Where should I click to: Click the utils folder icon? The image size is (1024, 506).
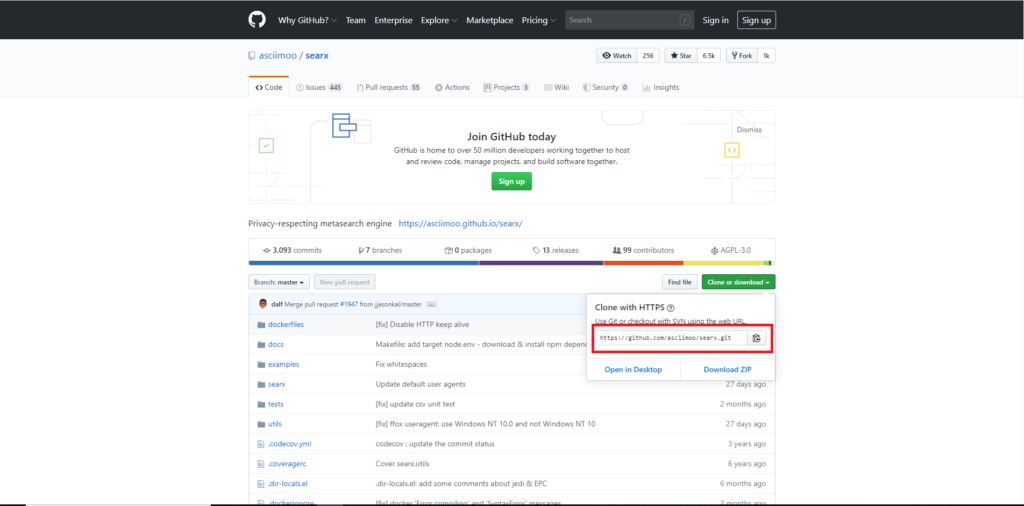tap(261, 424)
